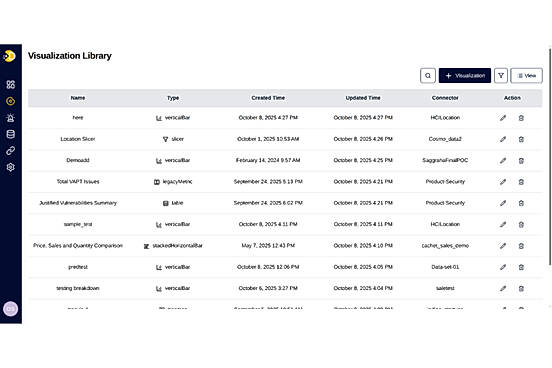The width and height of the screenshot is (552, 368).
Task: Edit the Total VAPT Issues row
Action: point(503,182)
